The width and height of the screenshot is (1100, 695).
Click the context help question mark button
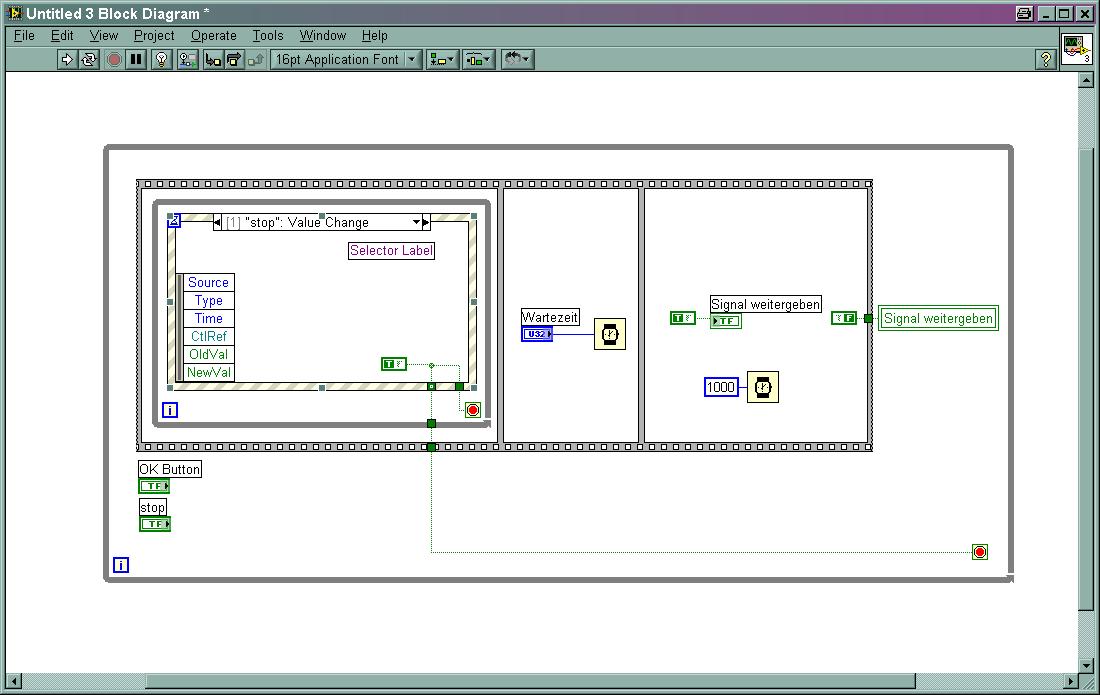point(1045,60)
